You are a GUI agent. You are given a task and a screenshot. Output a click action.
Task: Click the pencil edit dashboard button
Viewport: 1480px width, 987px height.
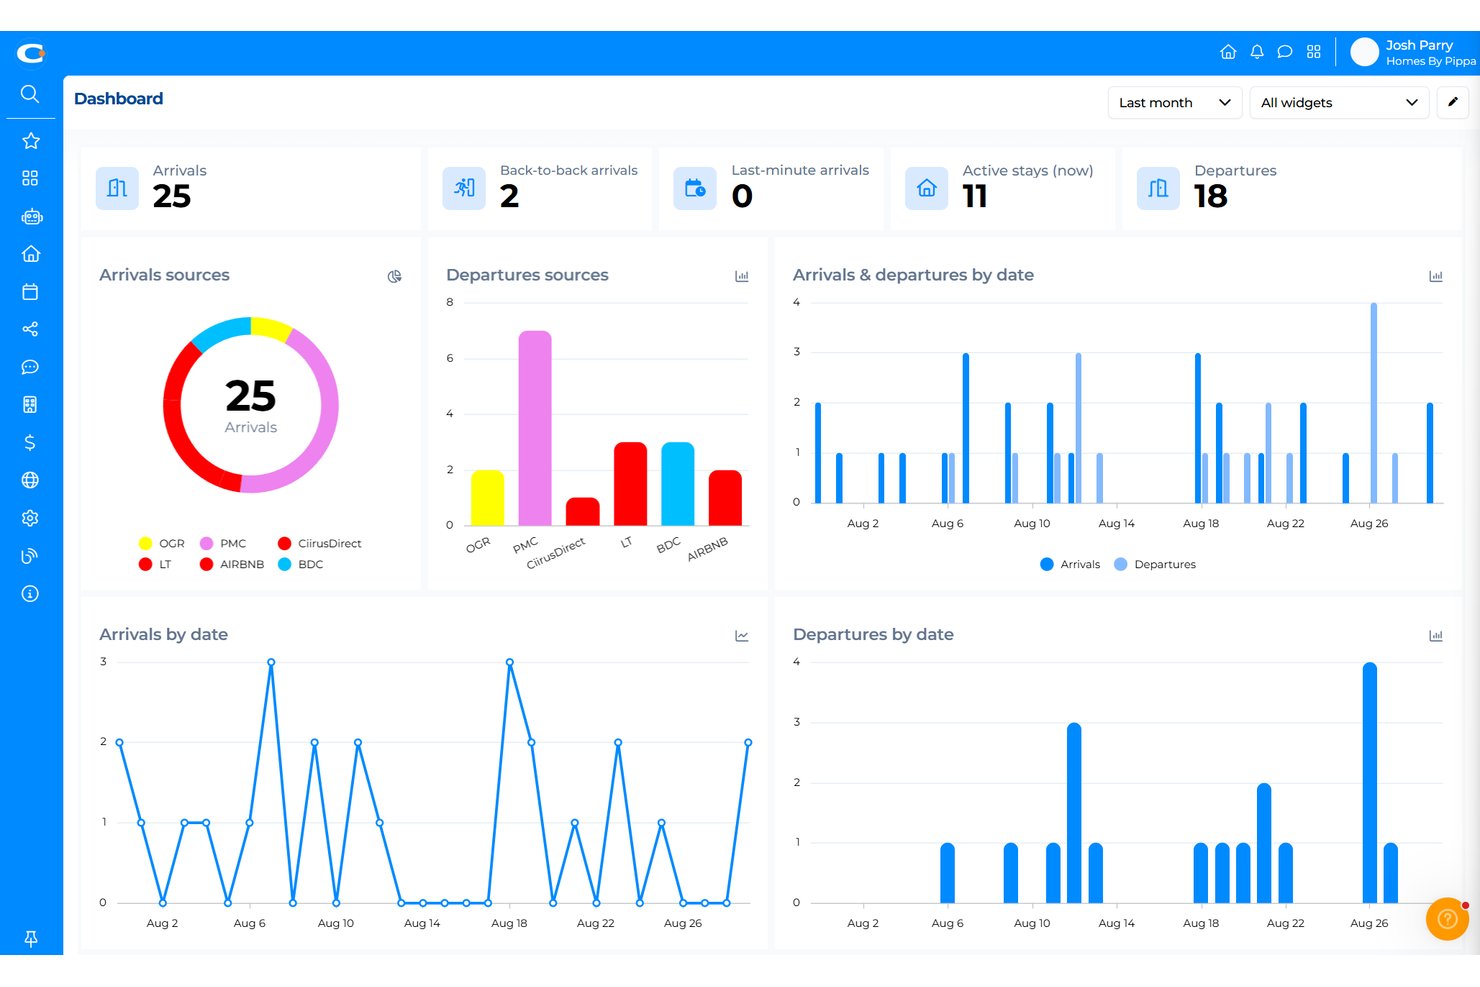pyautogui.click(x=1453, y=103)
